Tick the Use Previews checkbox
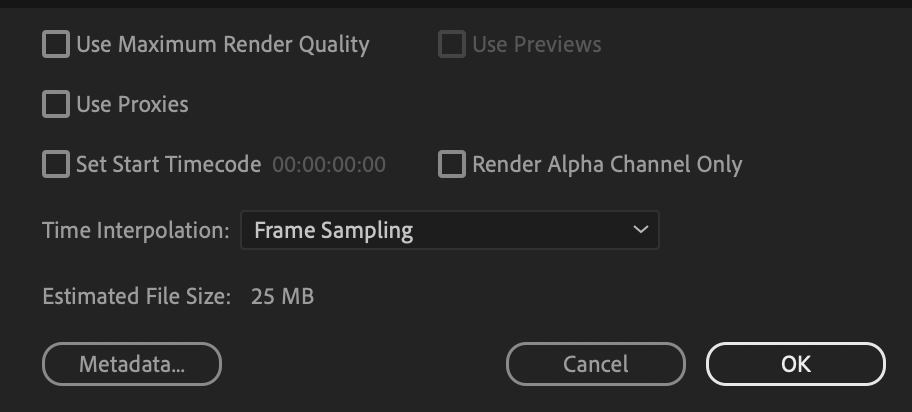Screen dimensions: 912x412 452,45
